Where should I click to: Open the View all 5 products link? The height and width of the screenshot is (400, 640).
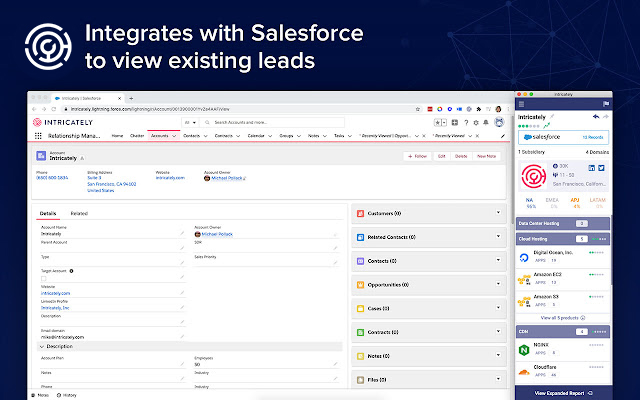[562, 317]
